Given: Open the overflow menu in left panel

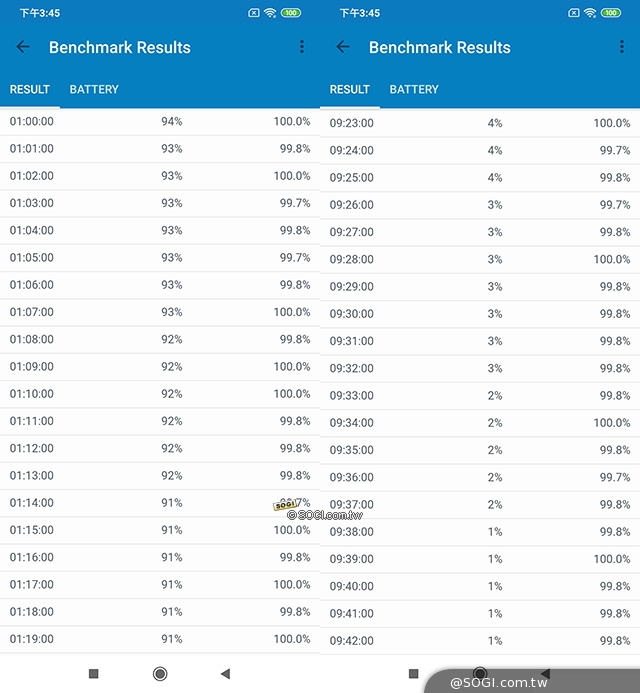Looking at the screenshot, I should point(302,47).
